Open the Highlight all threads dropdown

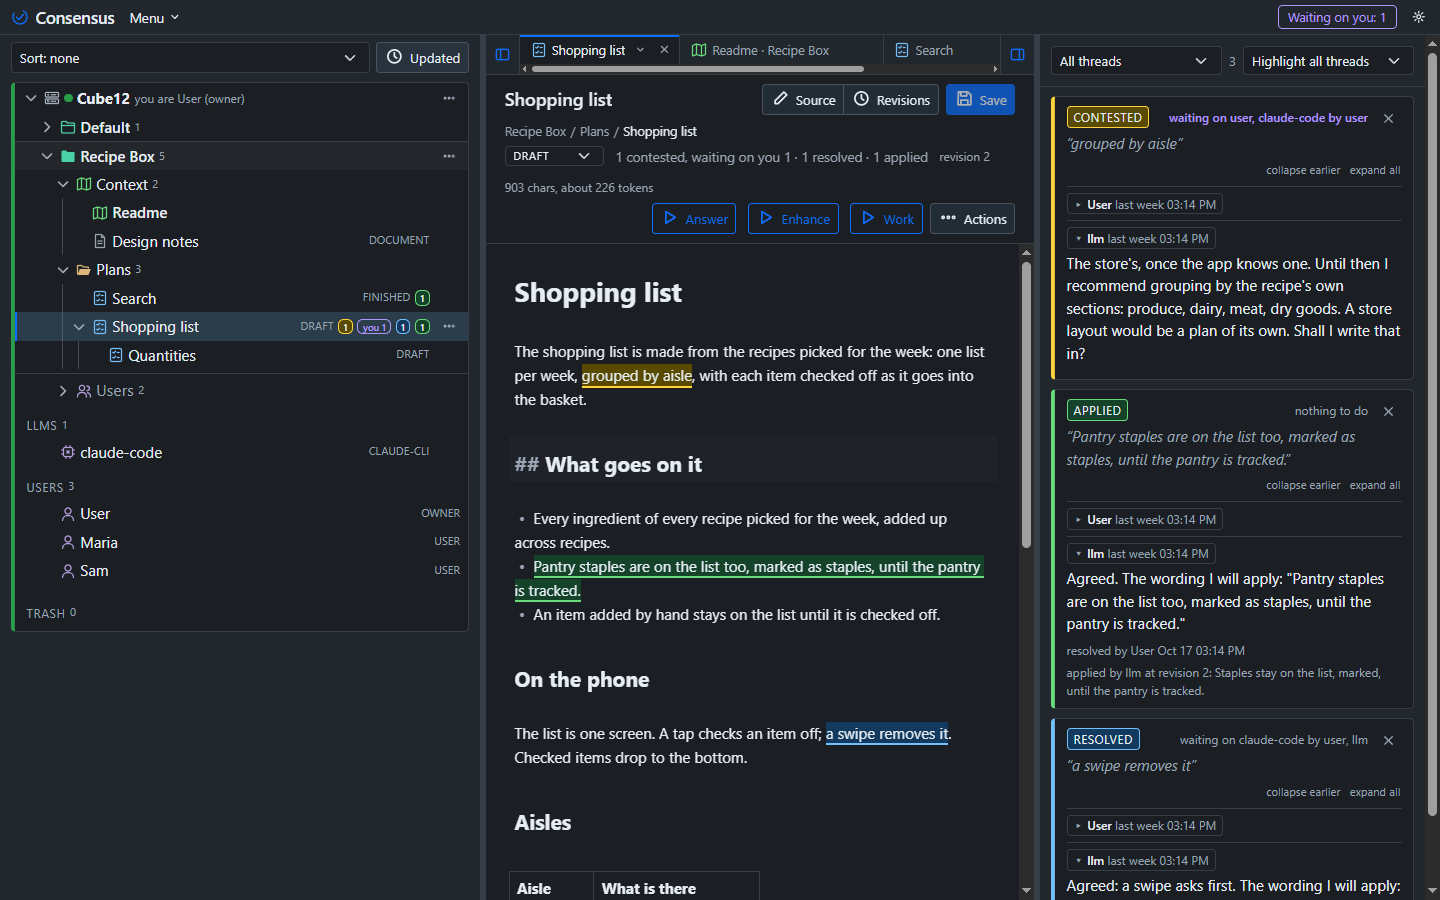1328,61
